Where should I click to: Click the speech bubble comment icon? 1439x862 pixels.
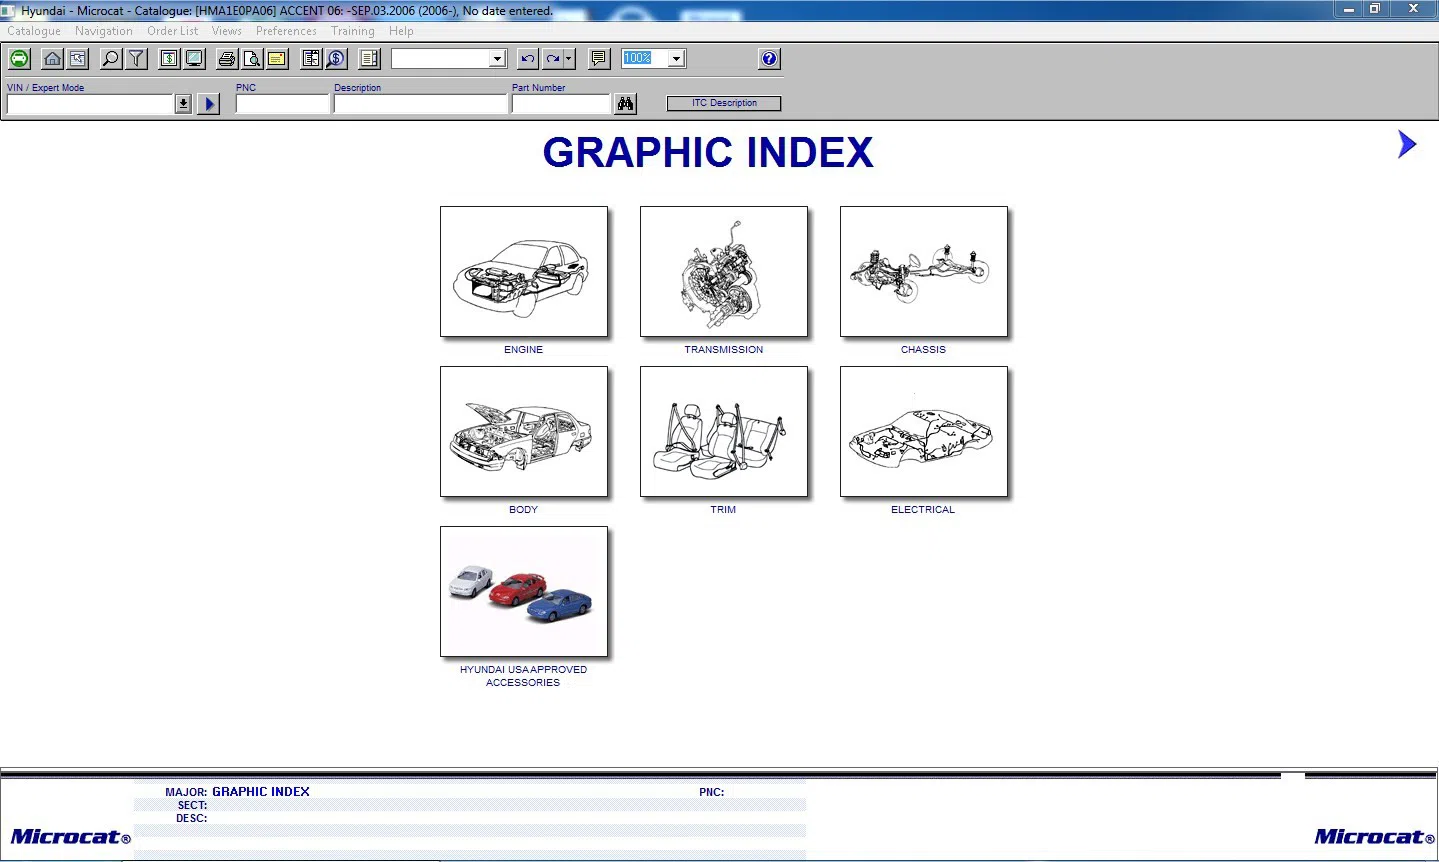coord(599,59)
